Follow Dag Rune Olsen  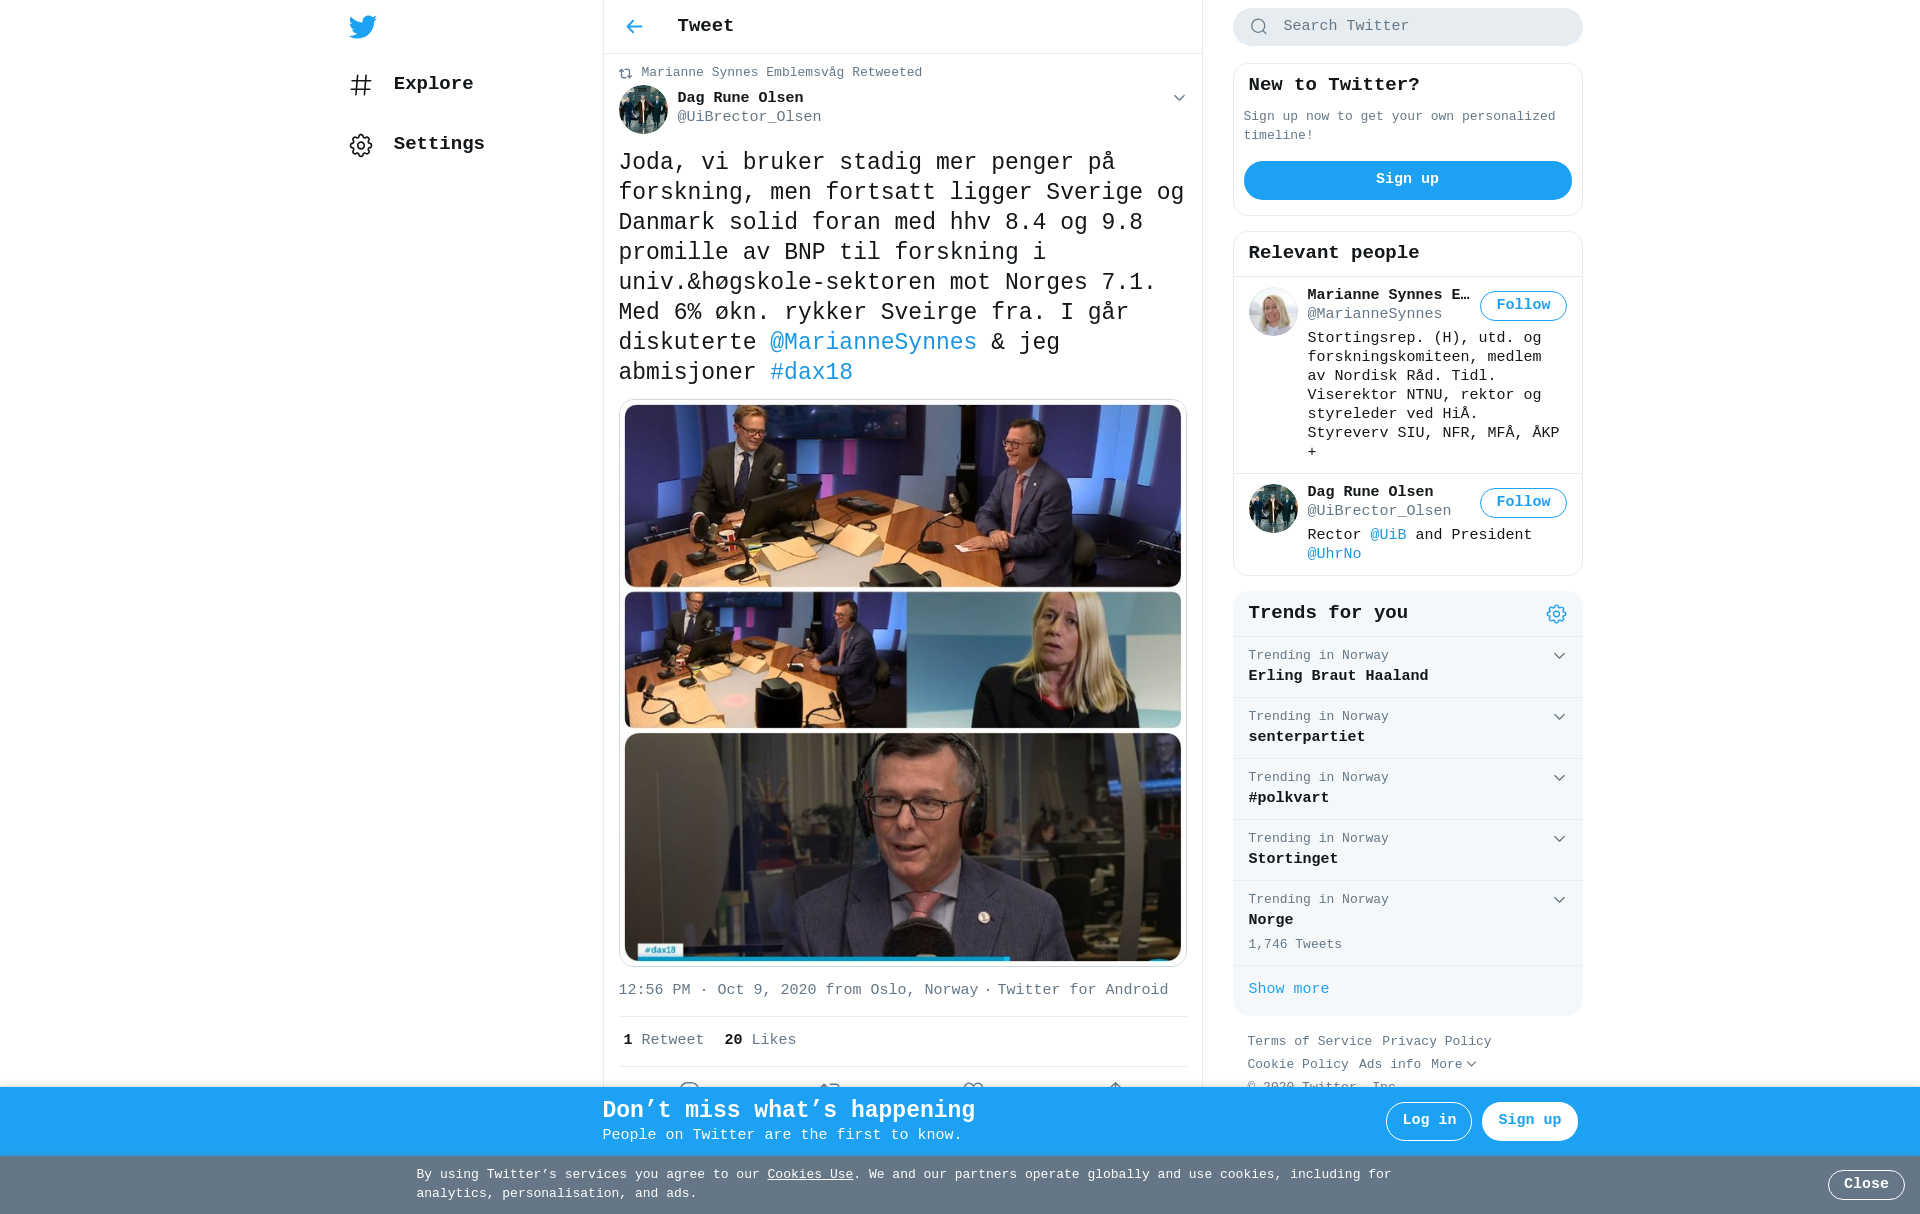tap(1523, 503)
